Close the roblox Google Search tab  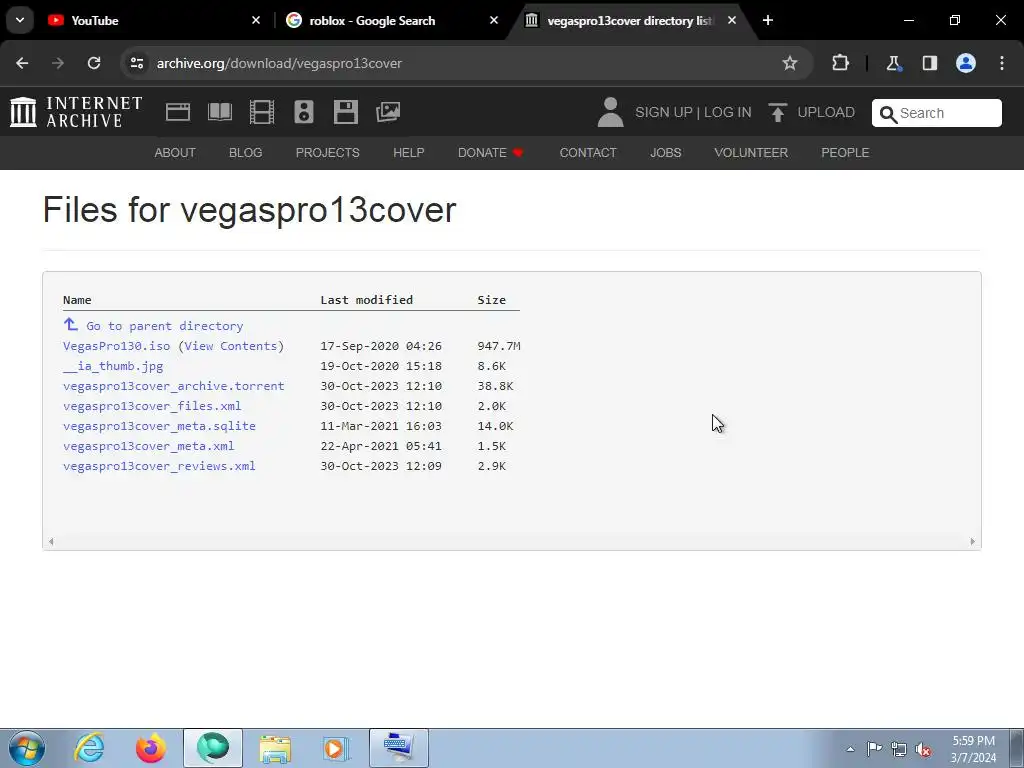point(494,21)
